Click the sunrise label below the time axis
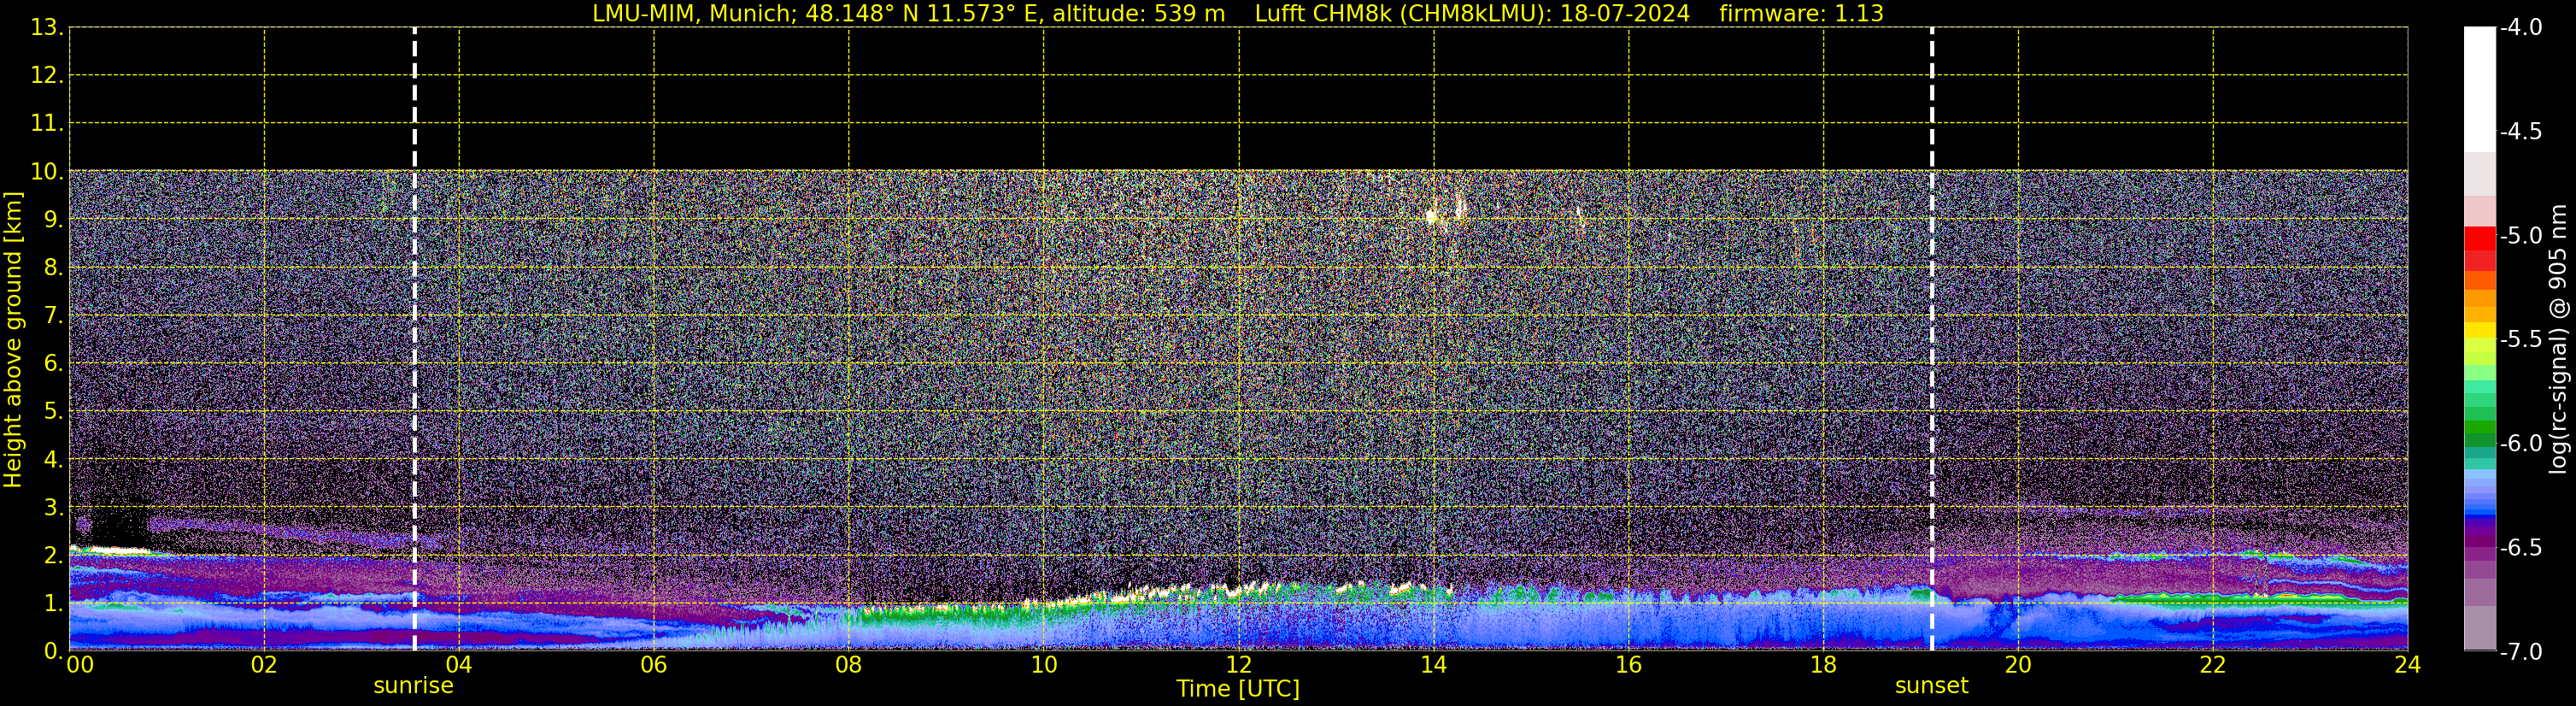The width and height of the screenshot is (2576, 706). coord(413,686)
